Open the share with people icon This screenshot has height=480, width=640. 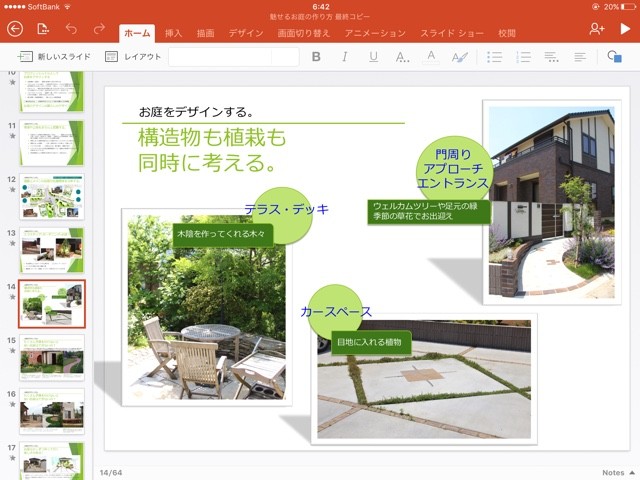tap(597, 29)
